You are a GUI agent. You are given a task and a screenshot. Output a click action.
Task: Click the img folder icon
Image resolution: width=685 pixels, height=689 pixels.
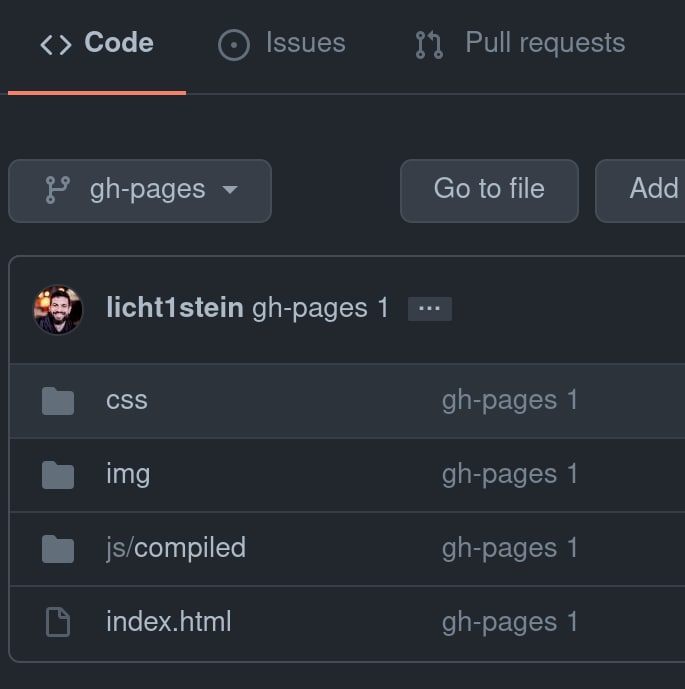click(x=58, y=475)
